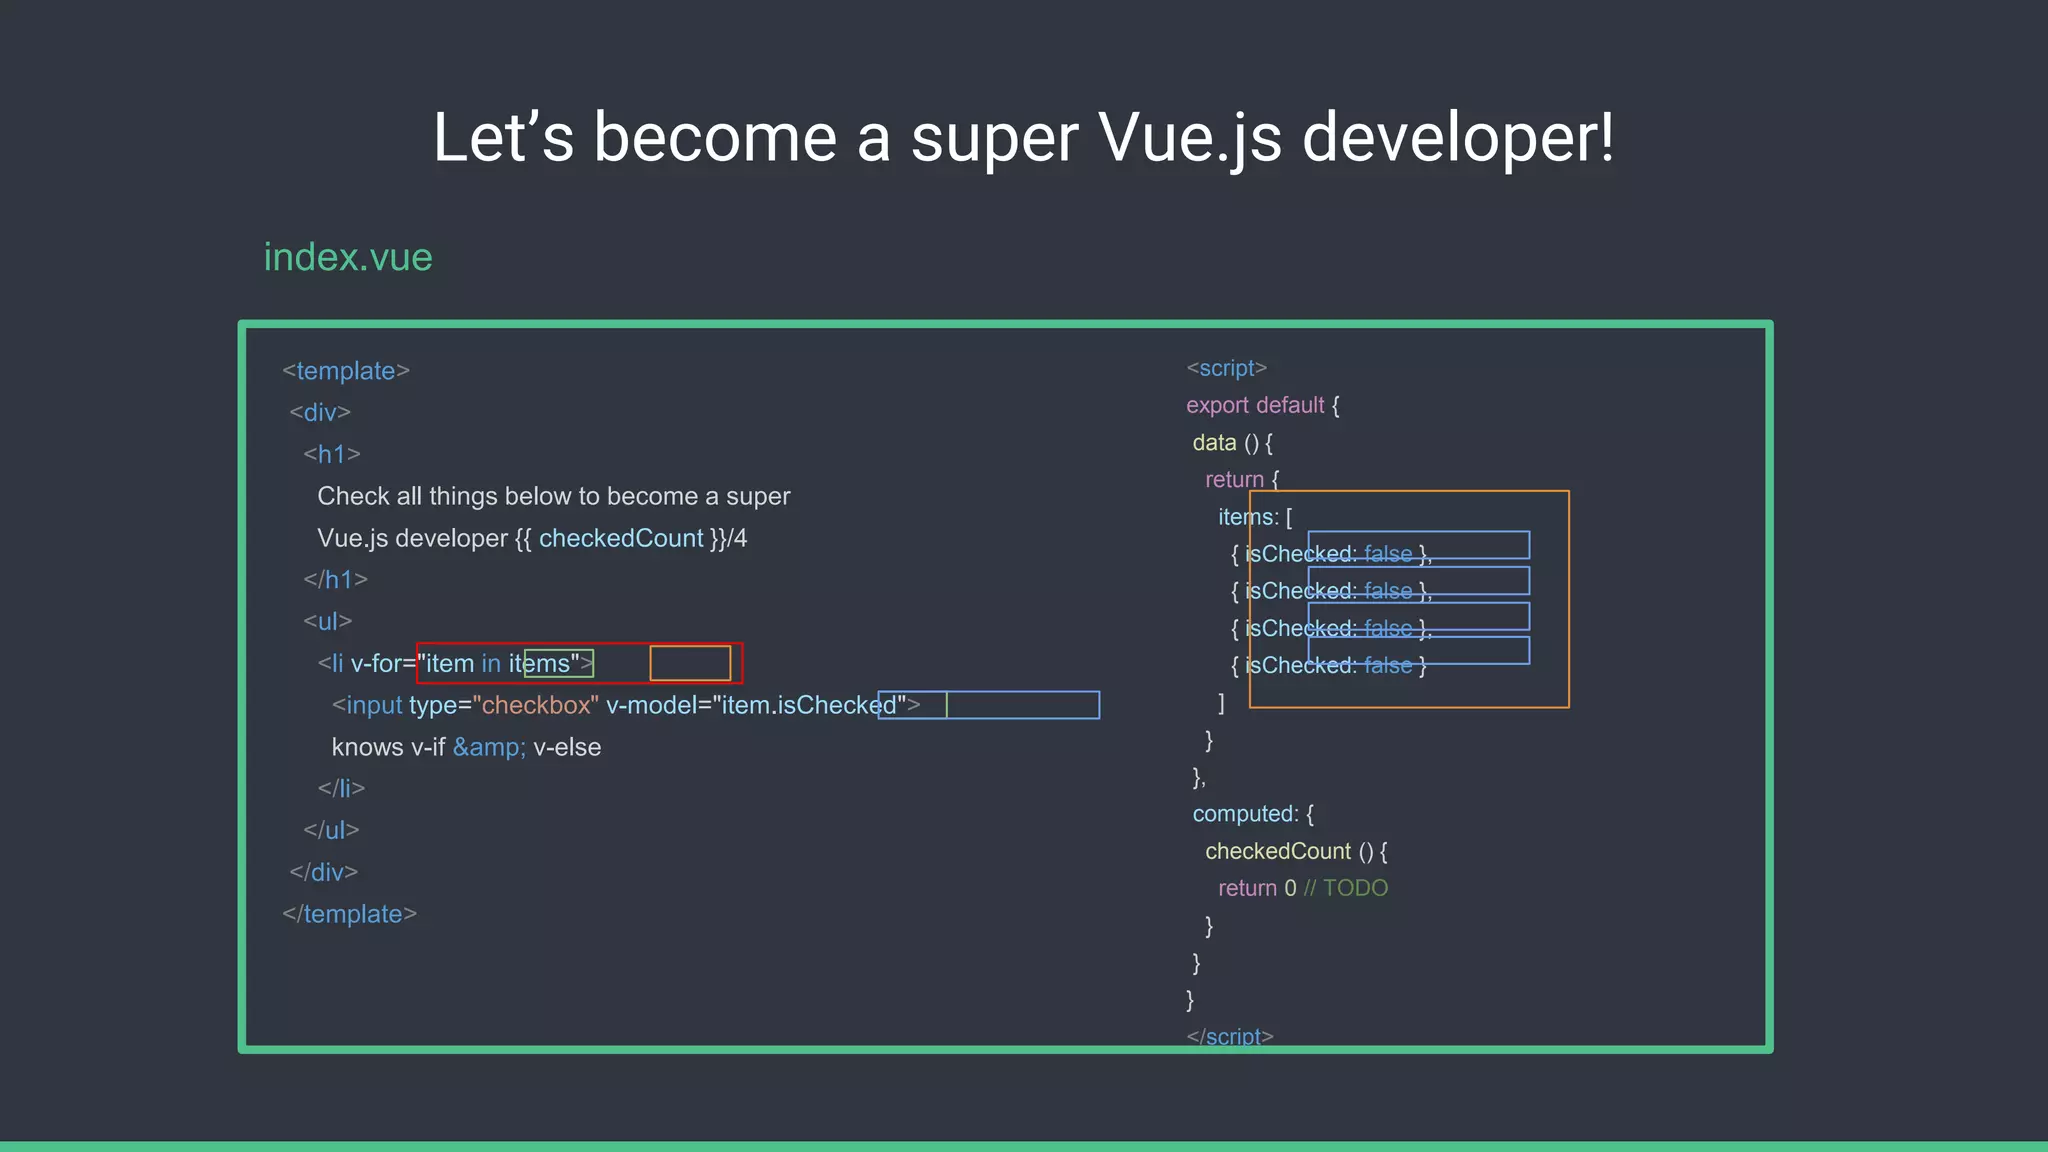
Task: Click the opening '<script>' tag
Action: [1227, 368]
